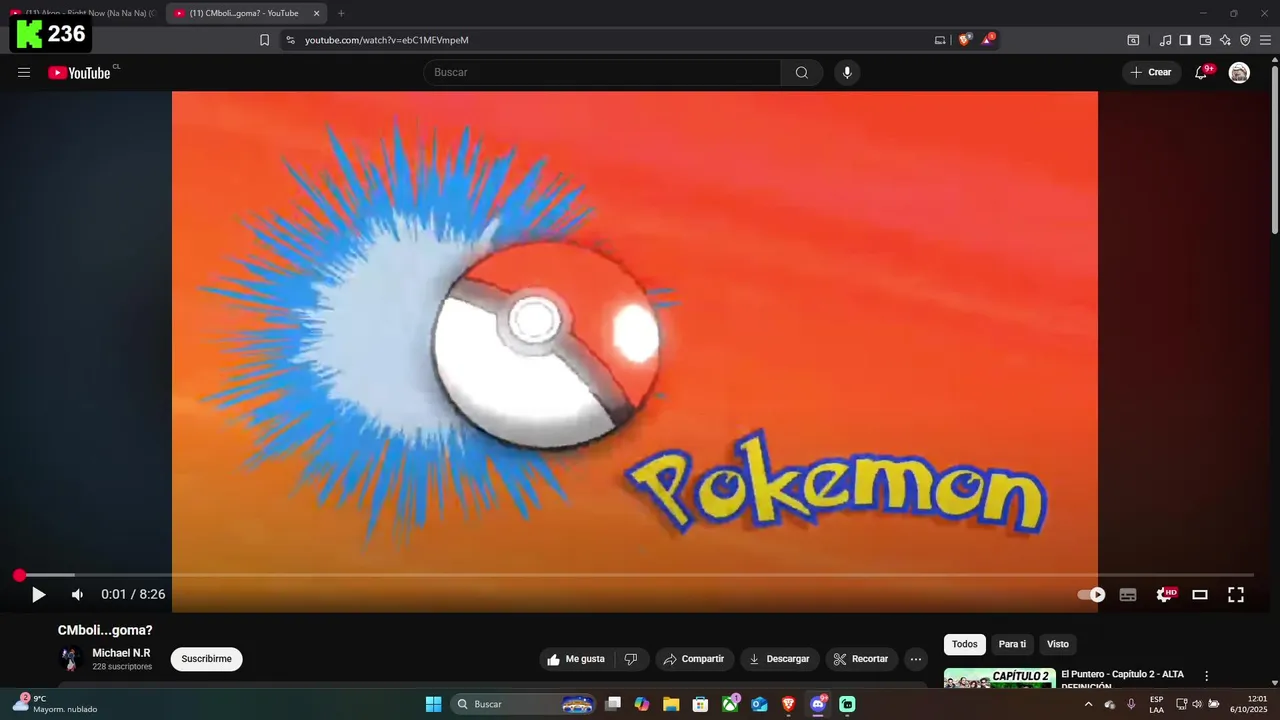The image size is (1280, 720).
Task: Play the video
Action: click(38, 594)
